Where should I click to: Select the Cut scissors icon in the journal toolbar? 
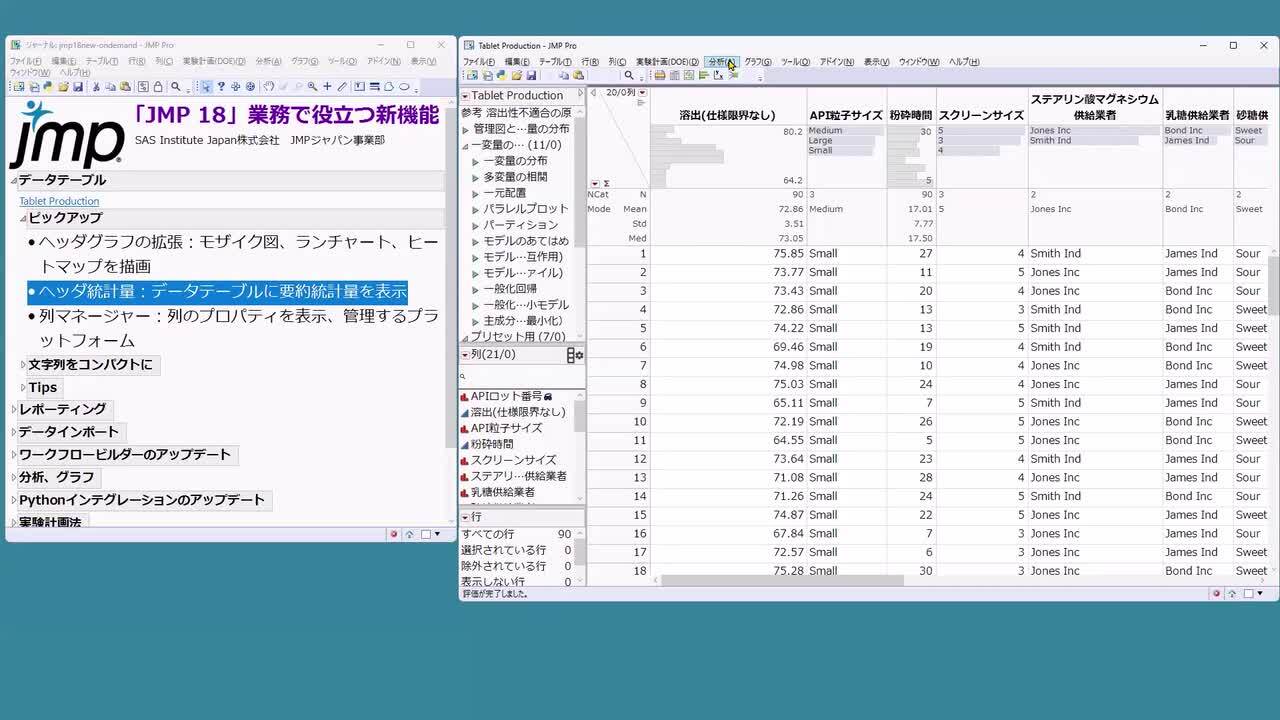point(96,87)
